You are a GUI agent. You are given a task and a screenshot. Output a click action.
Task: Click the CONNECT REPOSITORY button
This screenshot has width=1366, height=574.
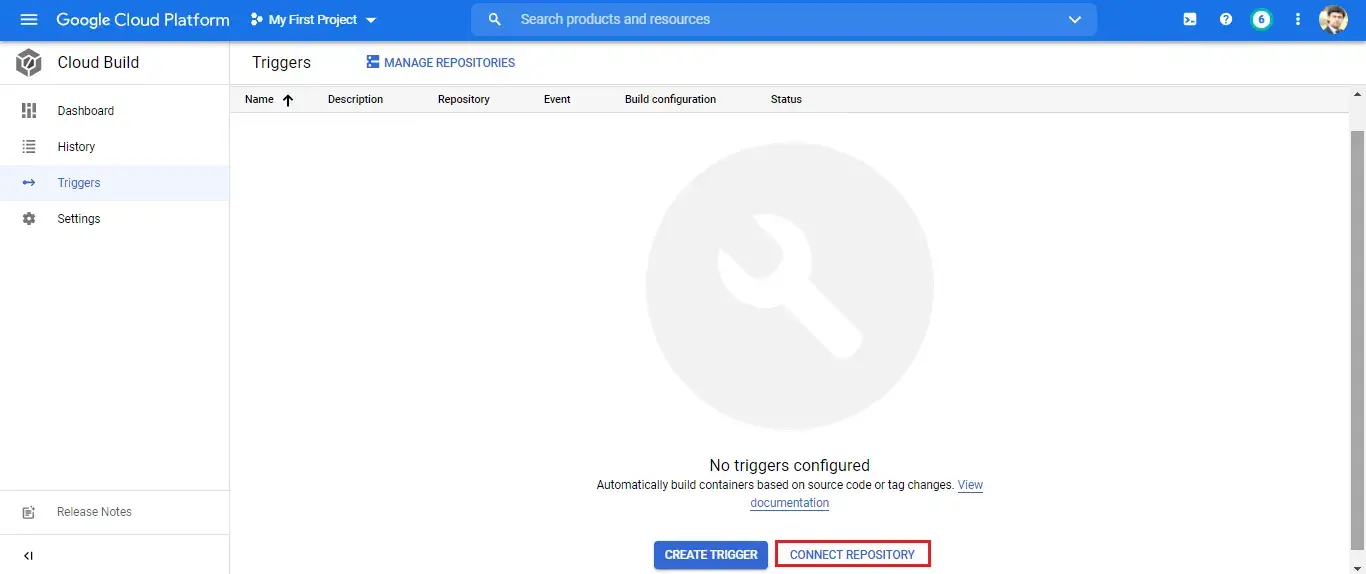click(852, 555)
